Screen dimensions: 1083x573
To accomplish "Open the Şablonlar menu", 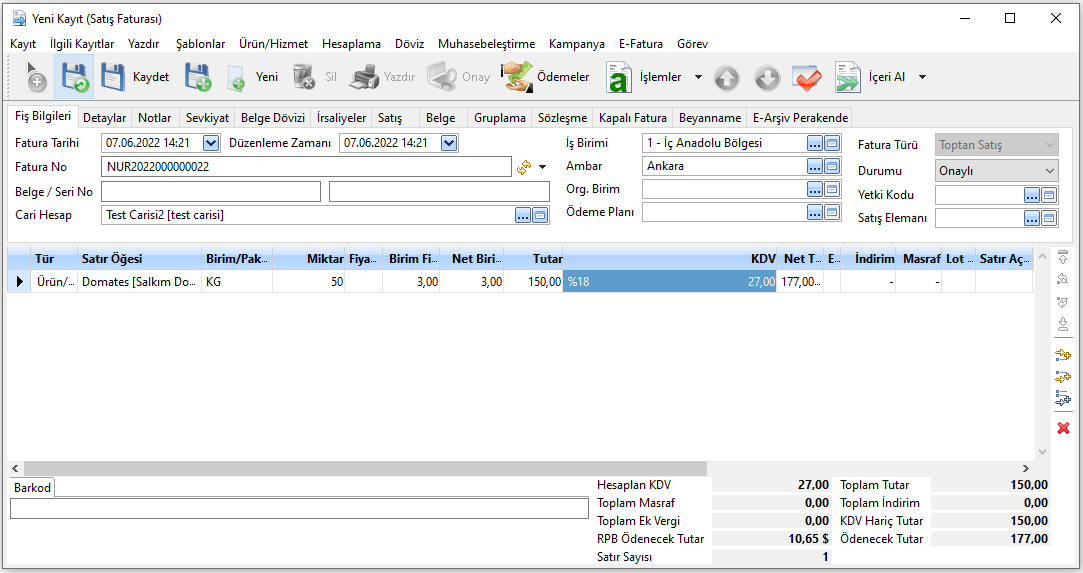I will pos(200,43).
